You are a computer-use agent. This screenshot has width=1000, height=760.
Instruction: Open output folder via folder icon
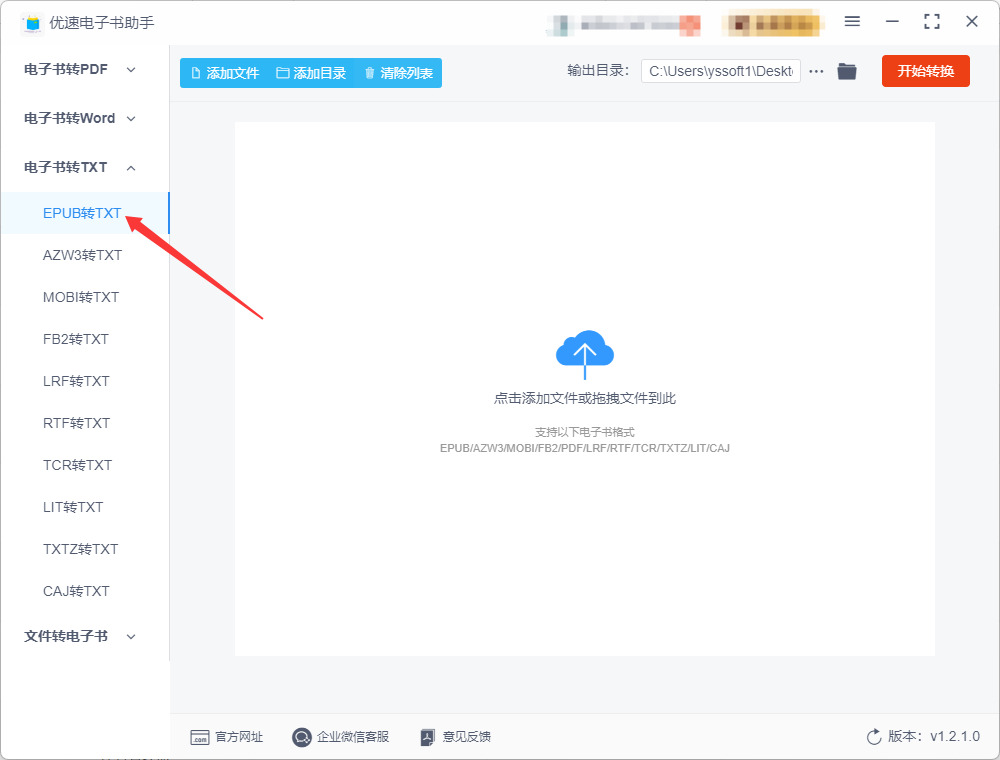point(846,71)
